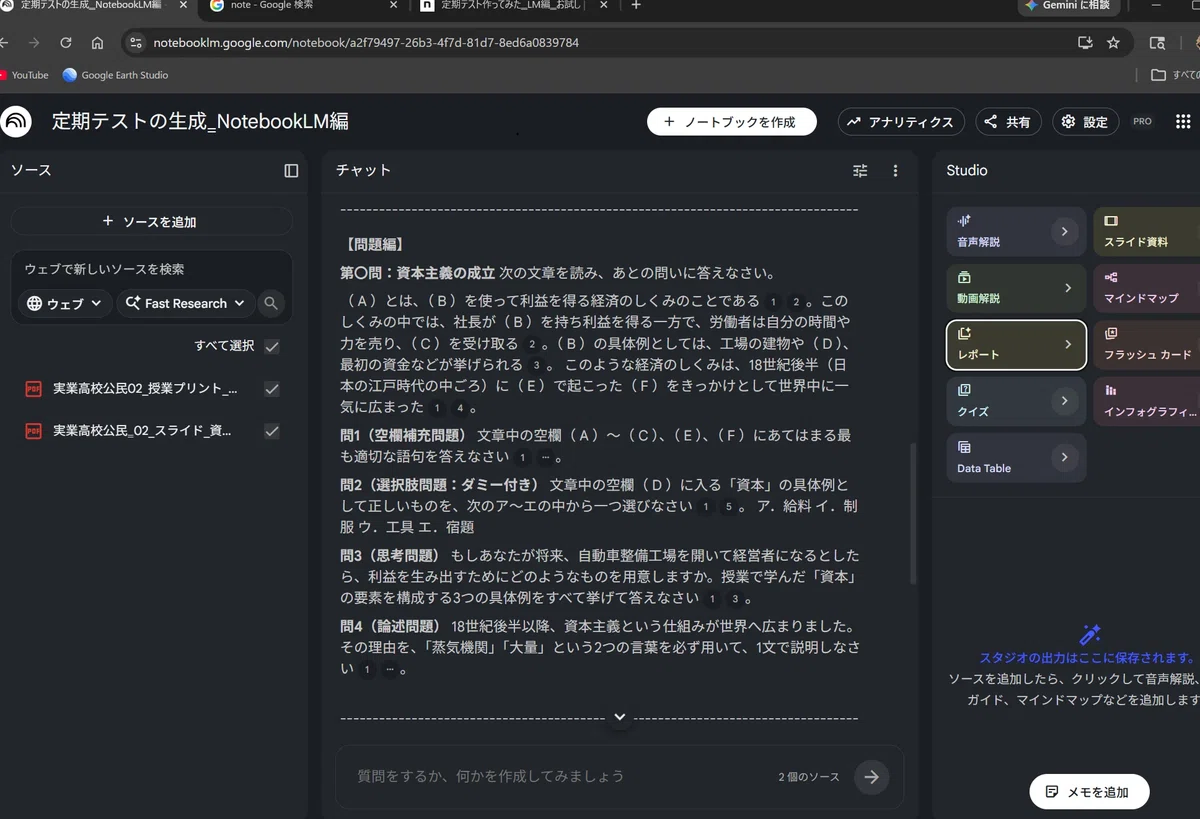The width and height of the screenshot is (1200, 819).
Task: Open a new browser tab with the plus icon
Action: click(636, 6)
